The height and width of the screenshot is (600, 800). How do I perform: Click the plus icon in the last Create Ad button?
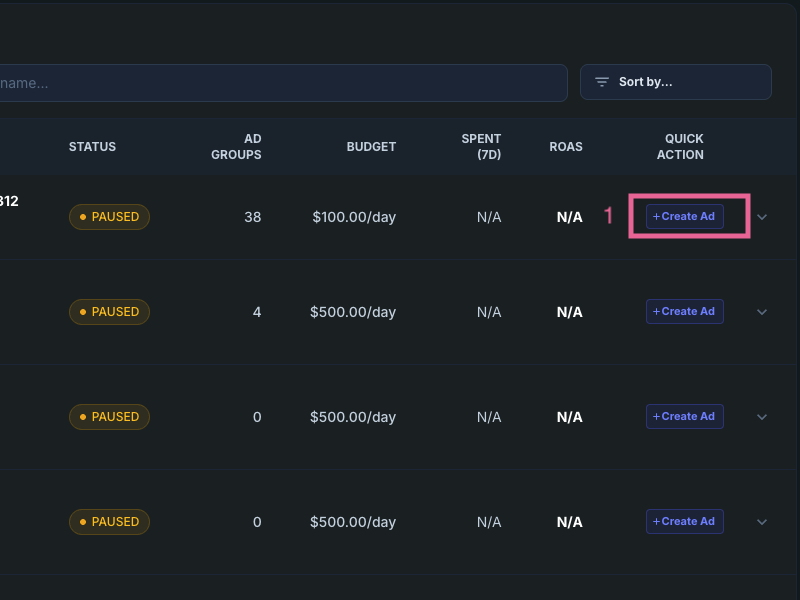point(657,521)
